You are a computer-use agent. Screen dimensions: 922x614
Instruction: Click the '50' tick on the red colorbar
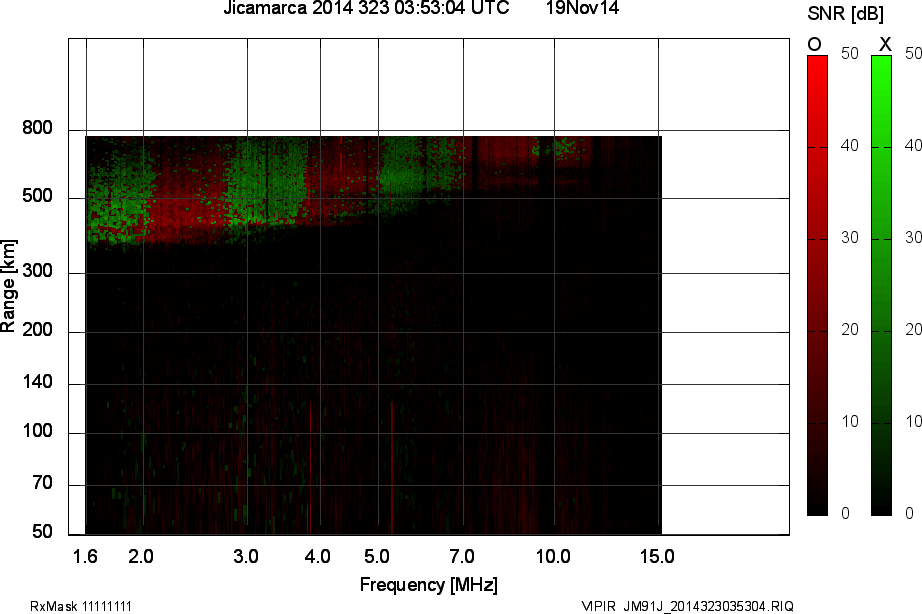850,54
